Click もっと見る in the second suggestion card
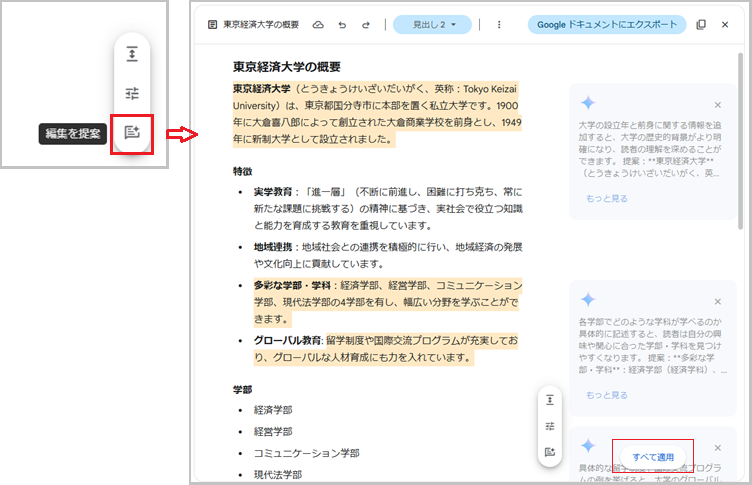This screenshot has width=752, height=485. [607, 395]
